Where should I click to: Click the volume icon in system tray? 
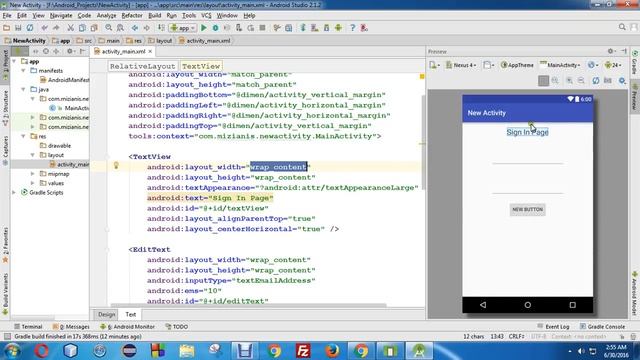[581, 351]
